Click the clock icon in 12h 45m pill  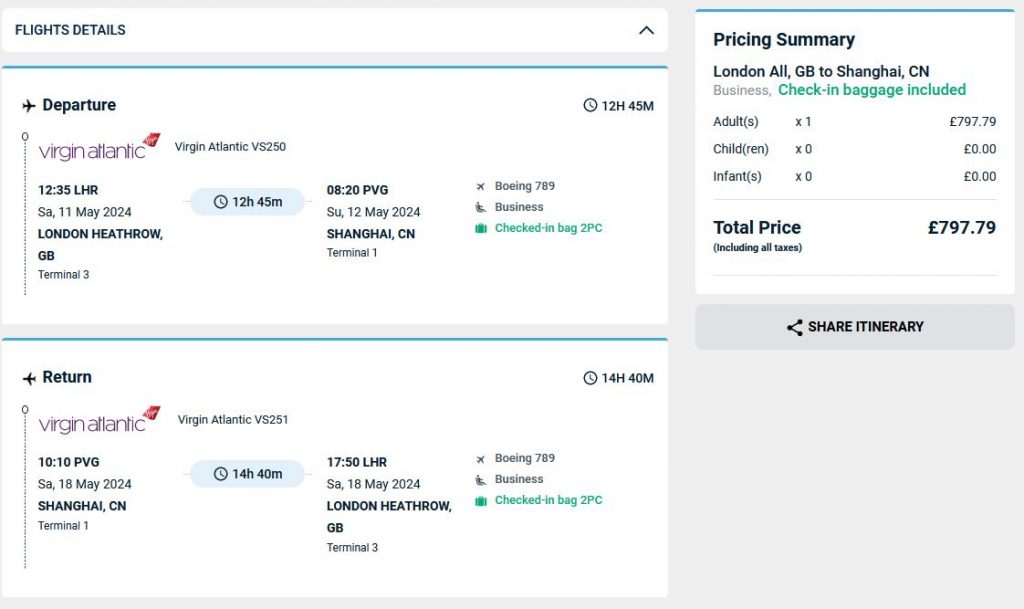pos(221,202)
